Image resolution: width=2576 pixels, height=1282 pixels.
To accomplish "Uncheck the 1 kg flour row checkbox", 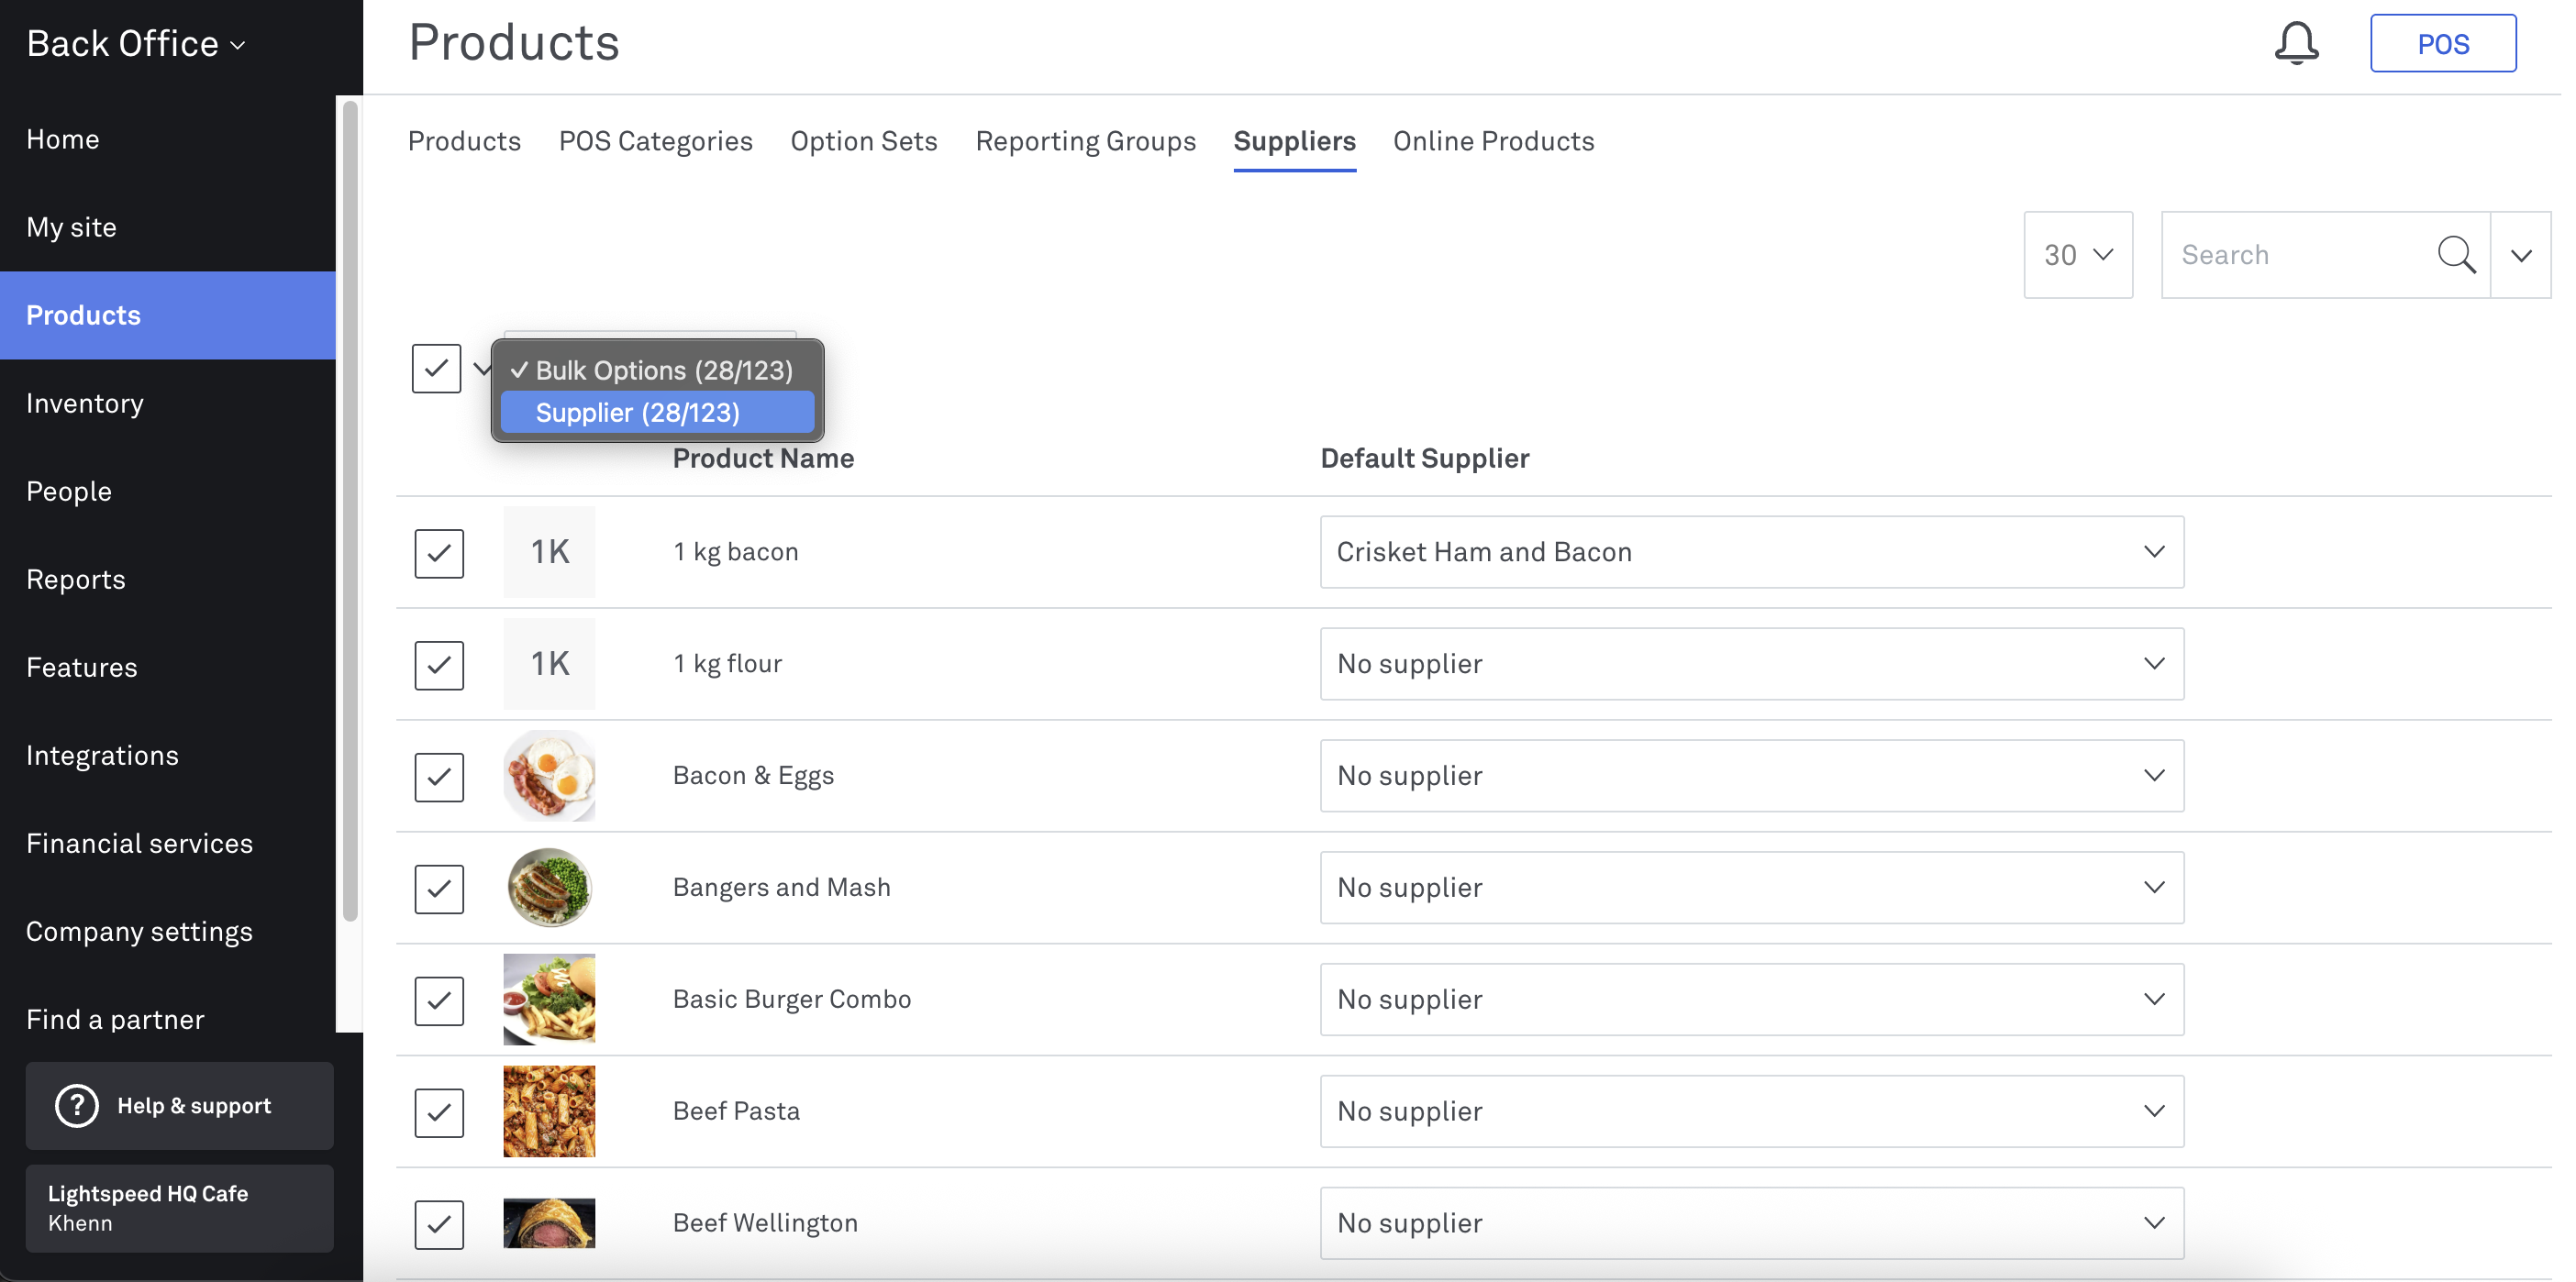I will [439, 665].
